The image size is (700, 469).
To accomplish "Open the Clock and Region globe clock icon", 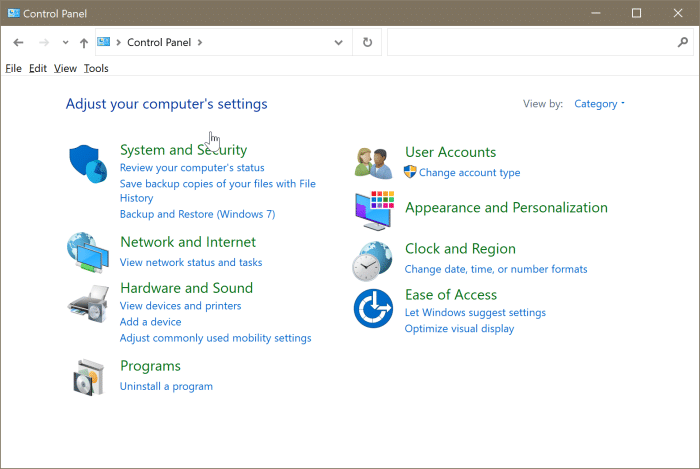I will tap(372, 261).
